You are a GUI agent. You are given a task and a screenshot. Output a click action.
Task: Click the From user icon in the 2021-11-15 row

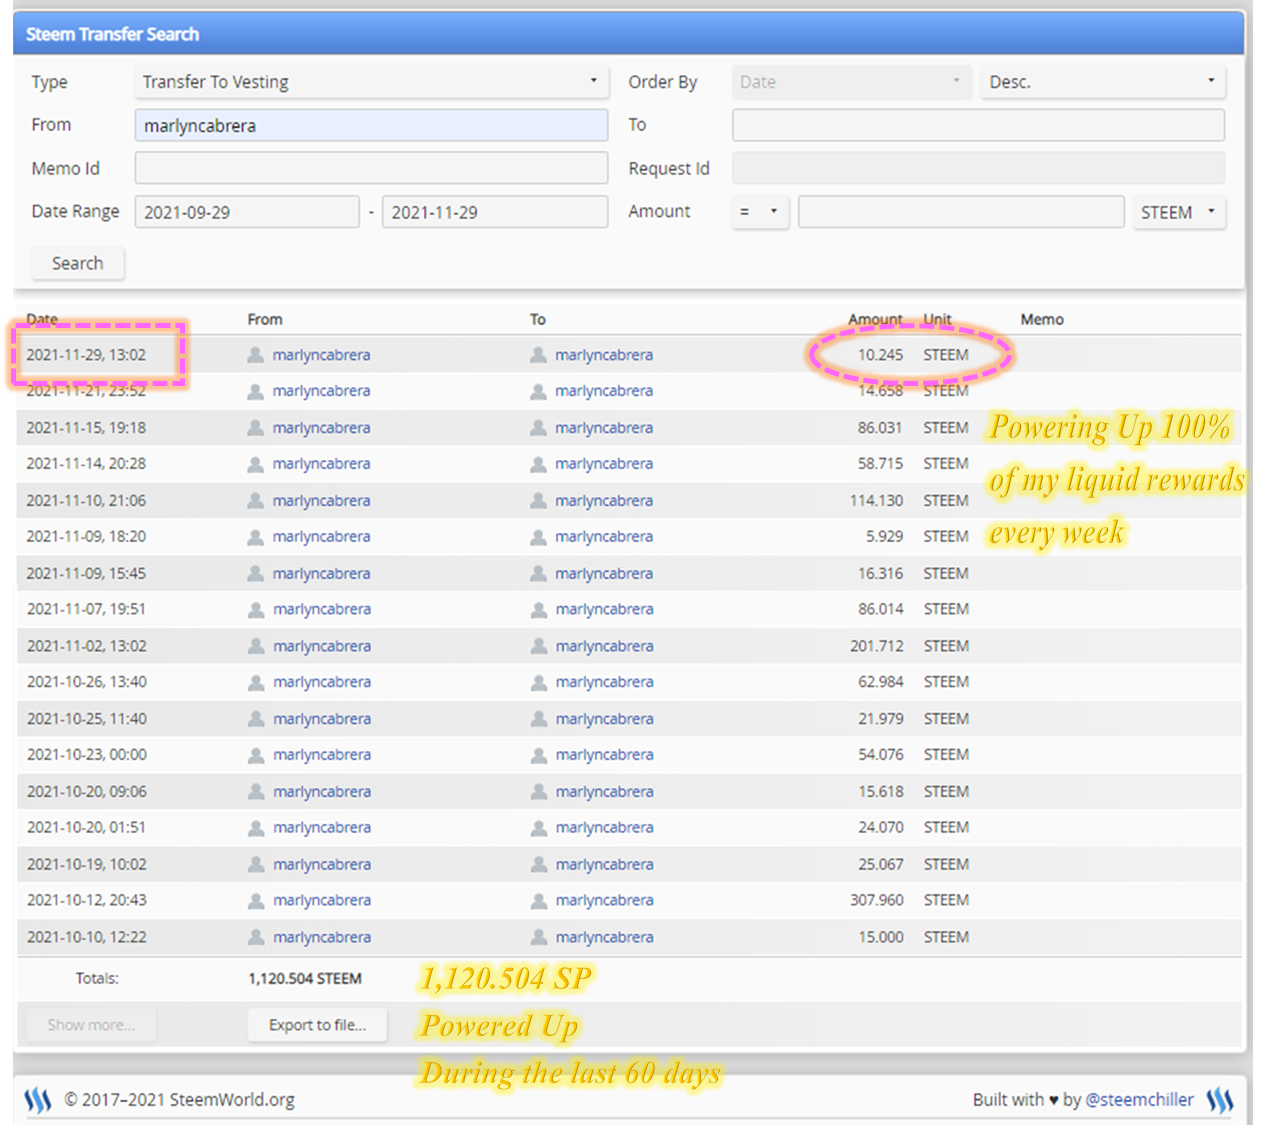(x=255, y=428)
